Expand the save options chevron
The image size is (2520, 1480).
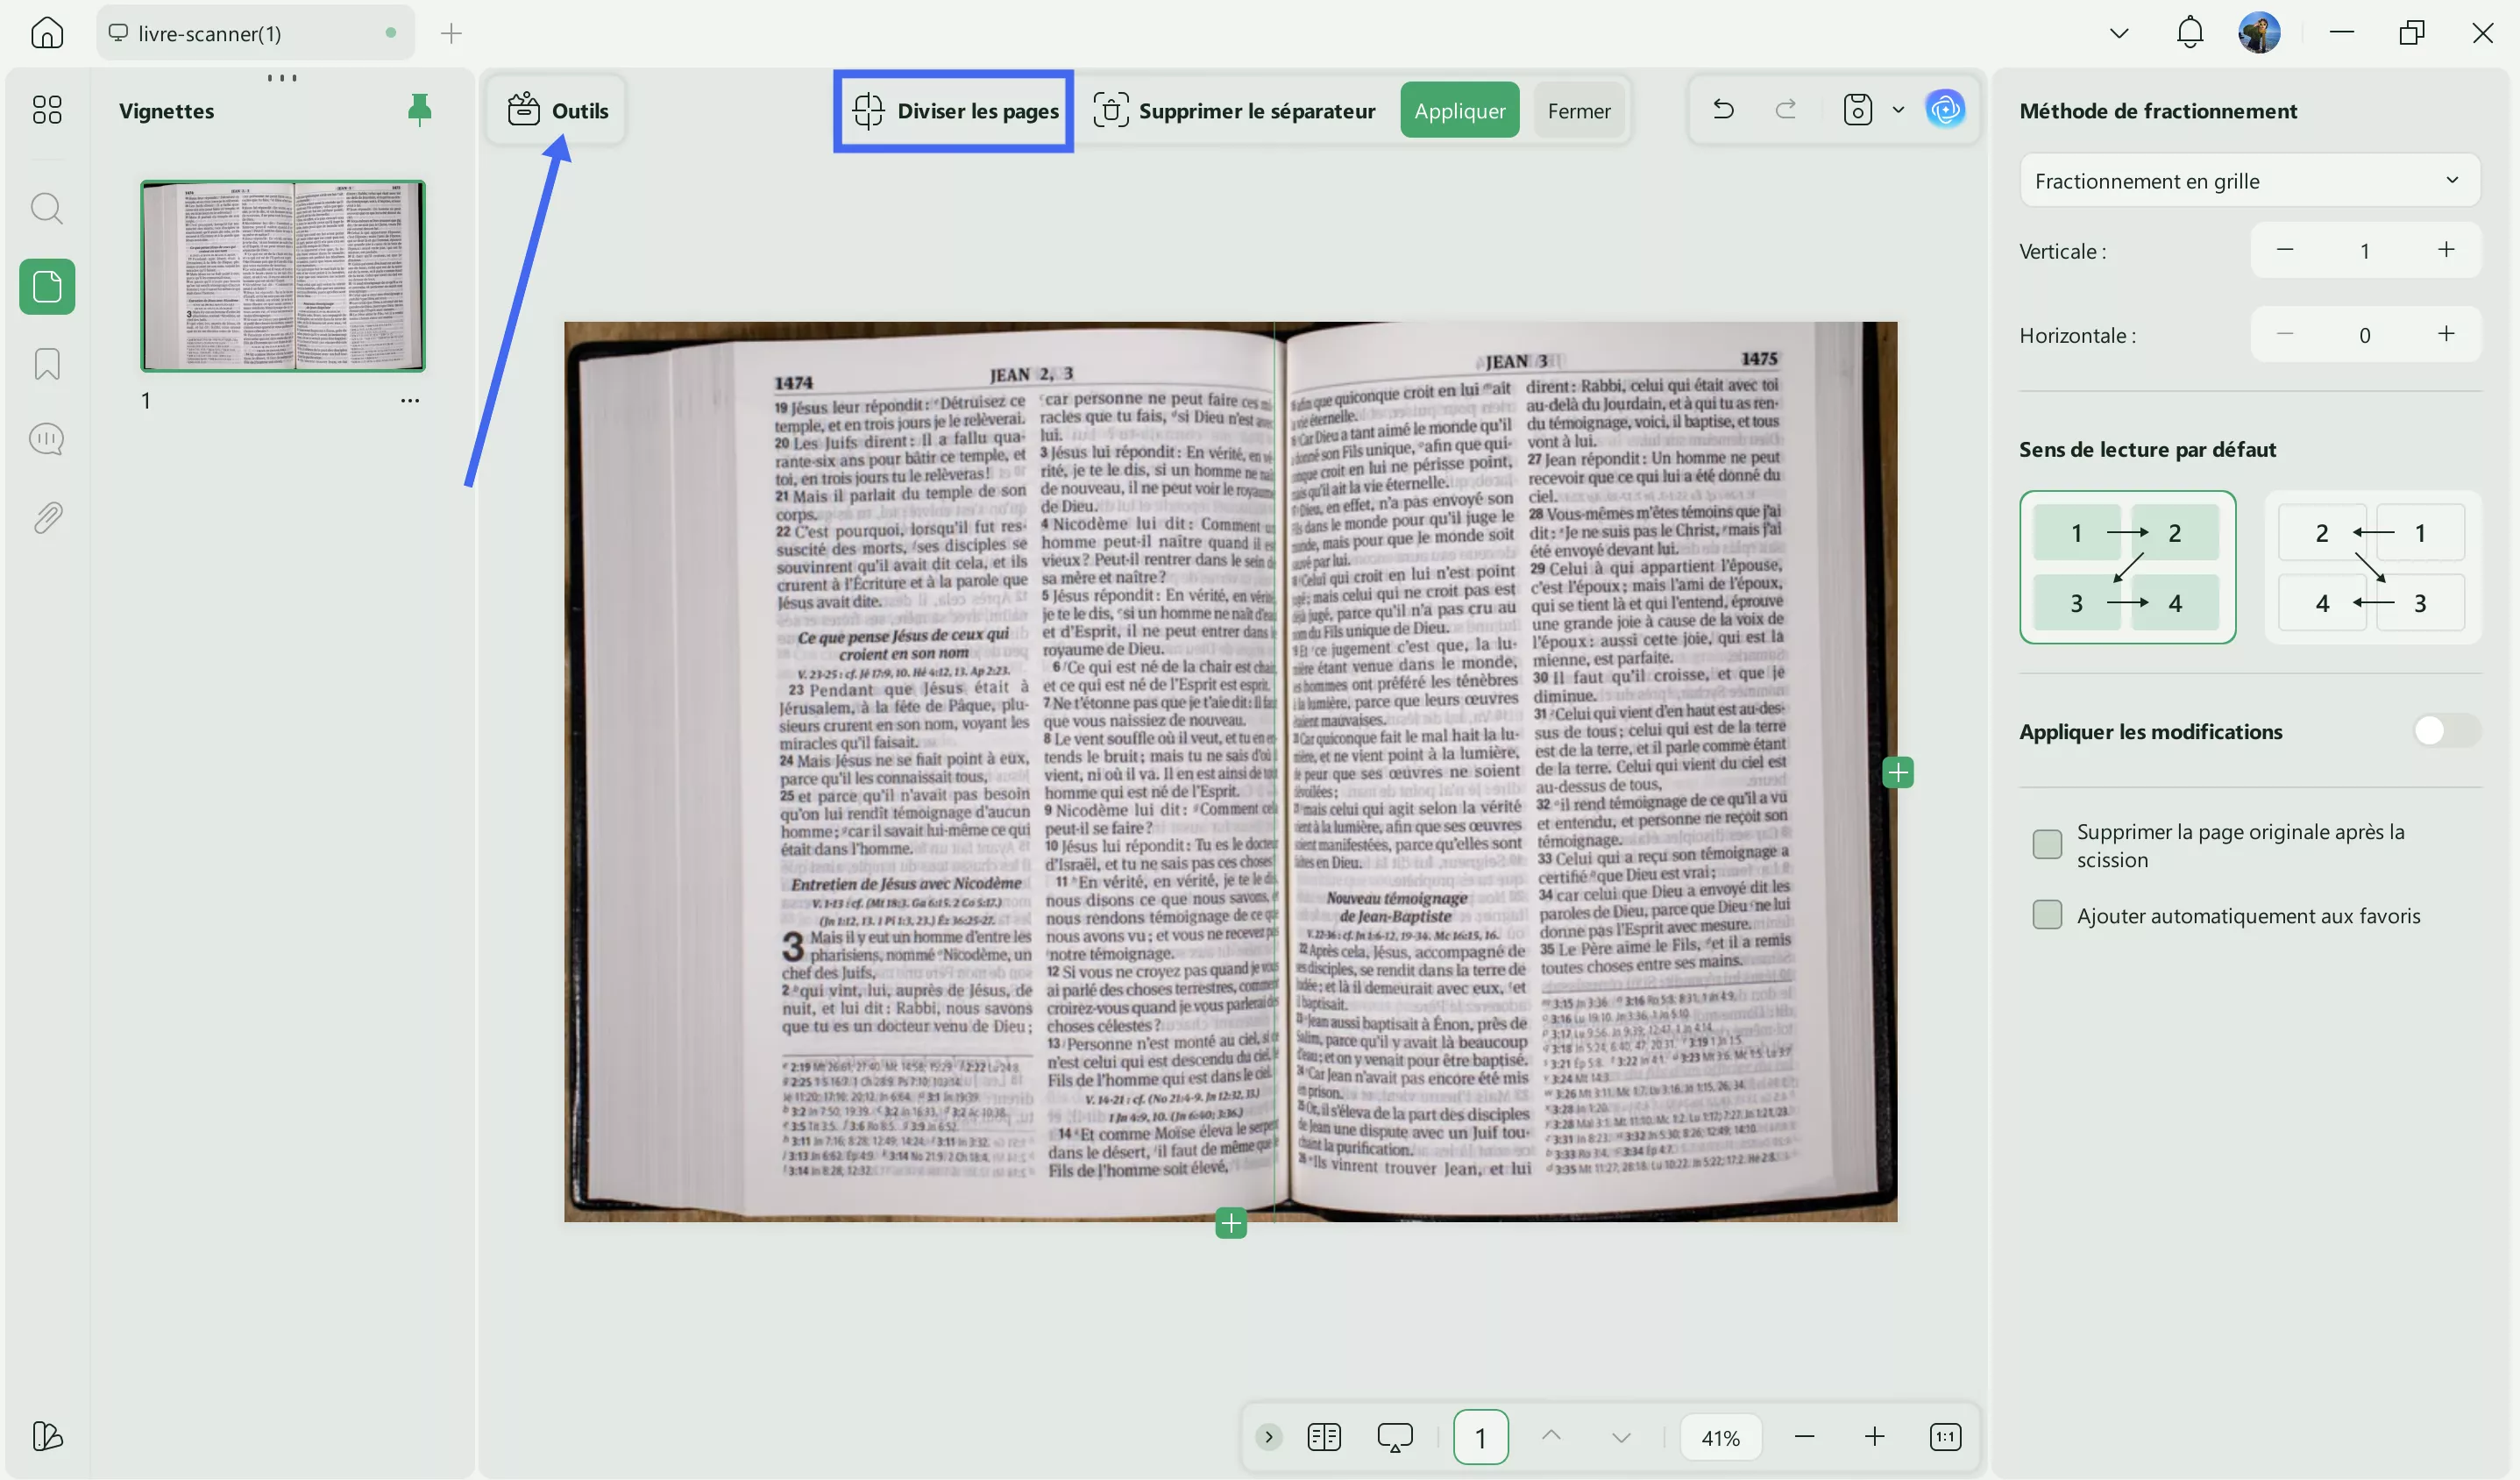pos(1897,110)
